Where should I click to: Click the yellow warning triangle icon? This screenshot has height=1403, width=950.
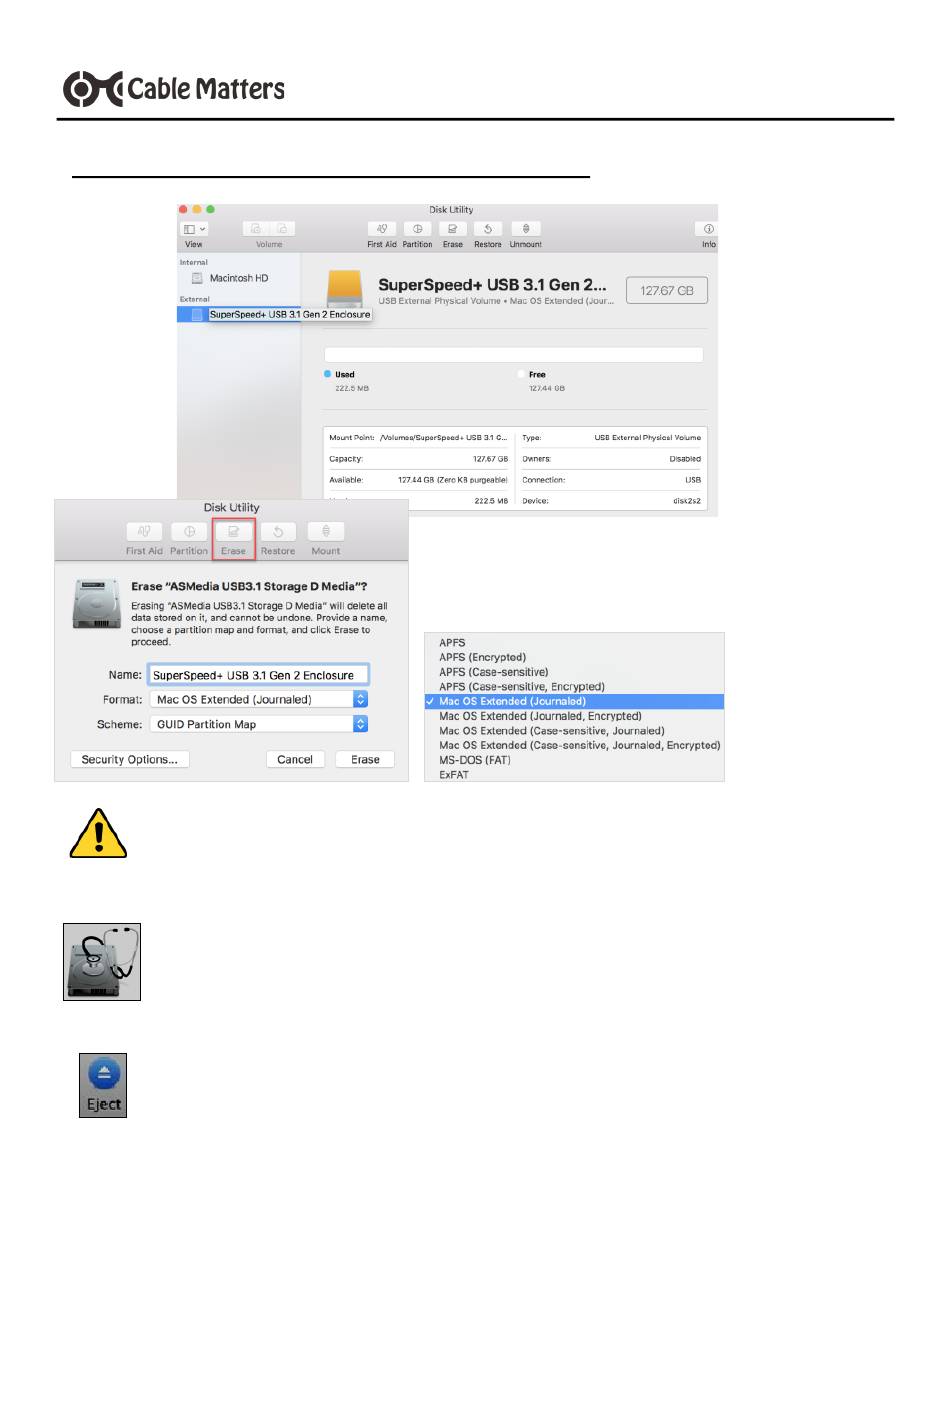(x=98, y=833)
